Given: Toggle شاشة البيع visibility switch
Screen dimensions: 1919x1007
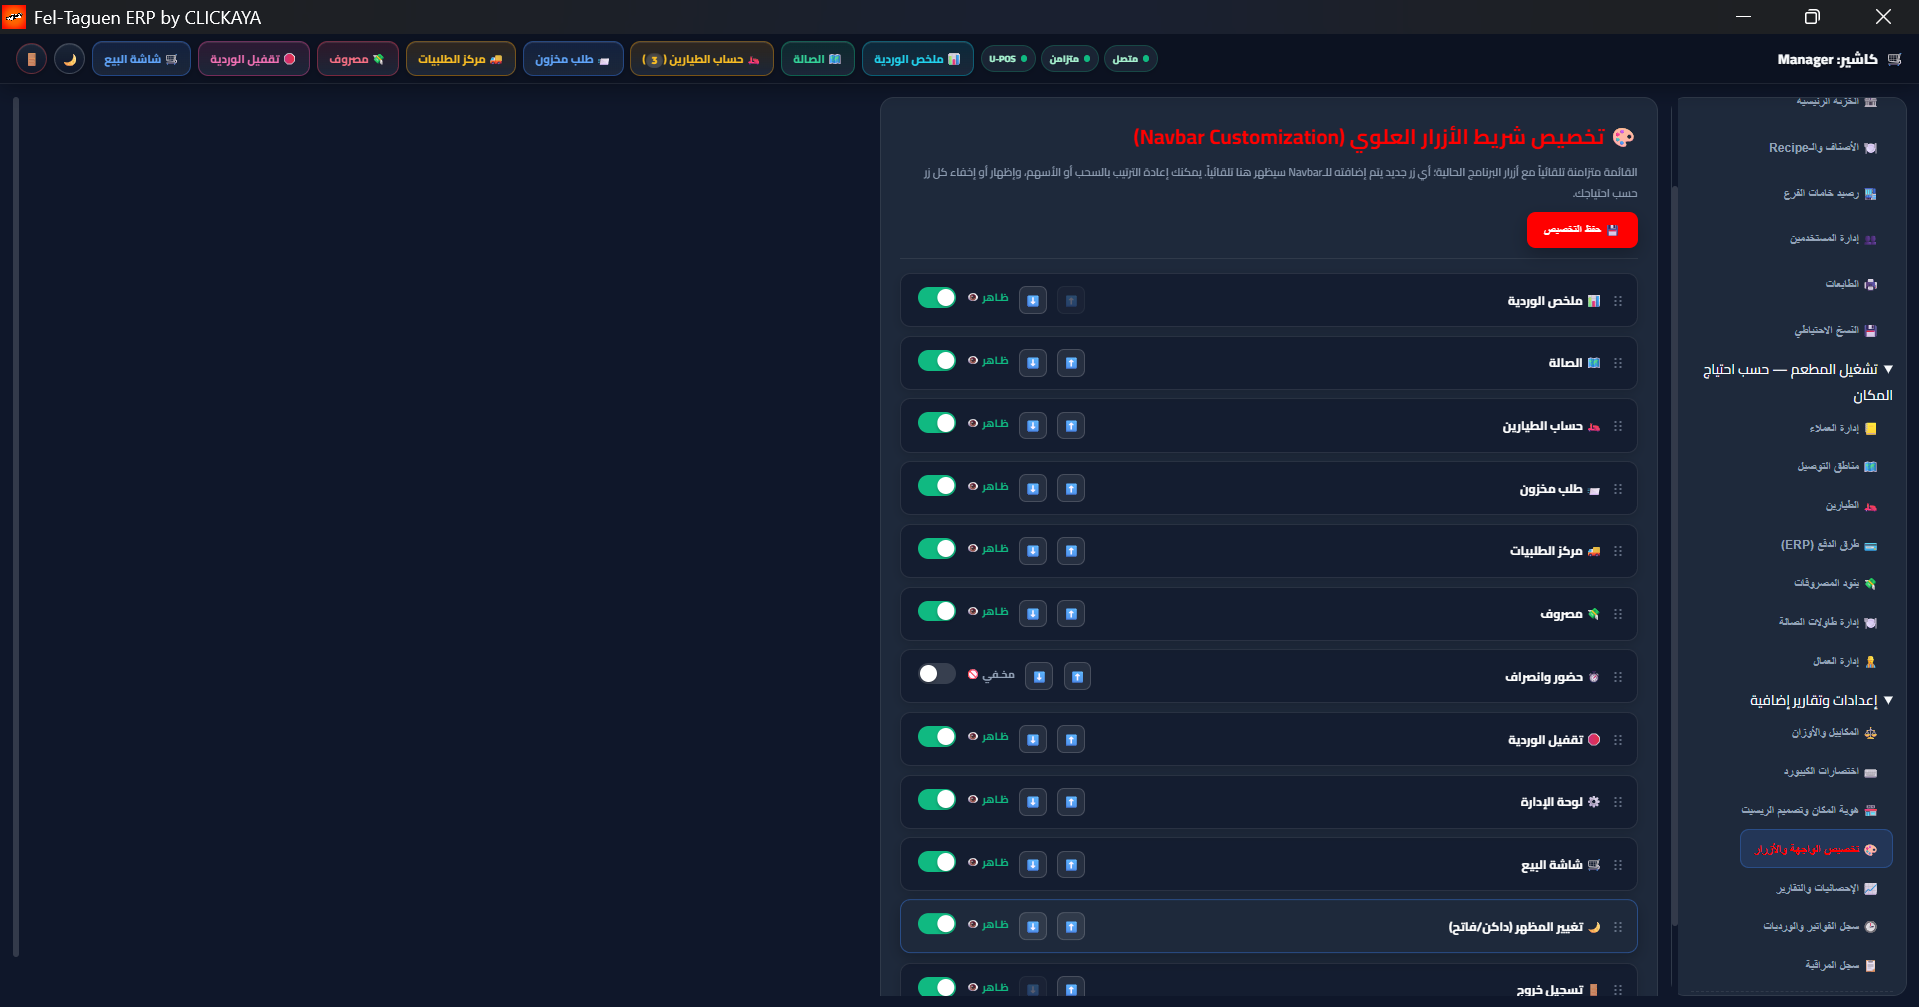Looking at the screenshot, I should coord(937,862).
